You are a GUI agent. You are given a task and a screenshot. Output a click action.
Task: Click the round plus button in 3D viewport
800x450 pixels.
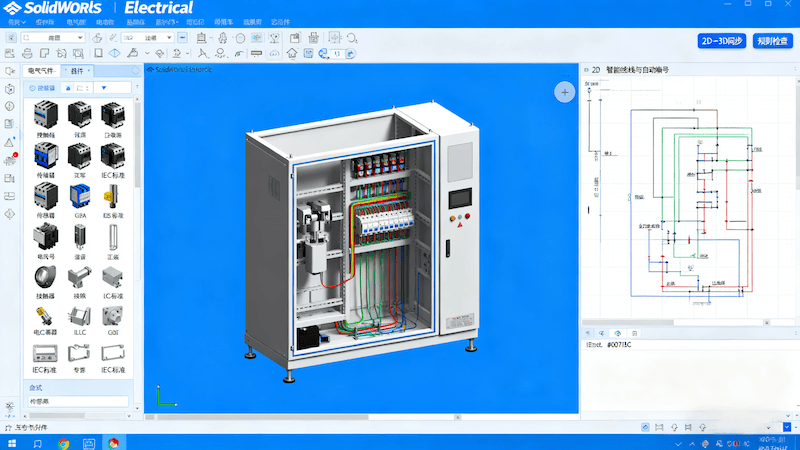pyautogui.click(x=564, y=92)
